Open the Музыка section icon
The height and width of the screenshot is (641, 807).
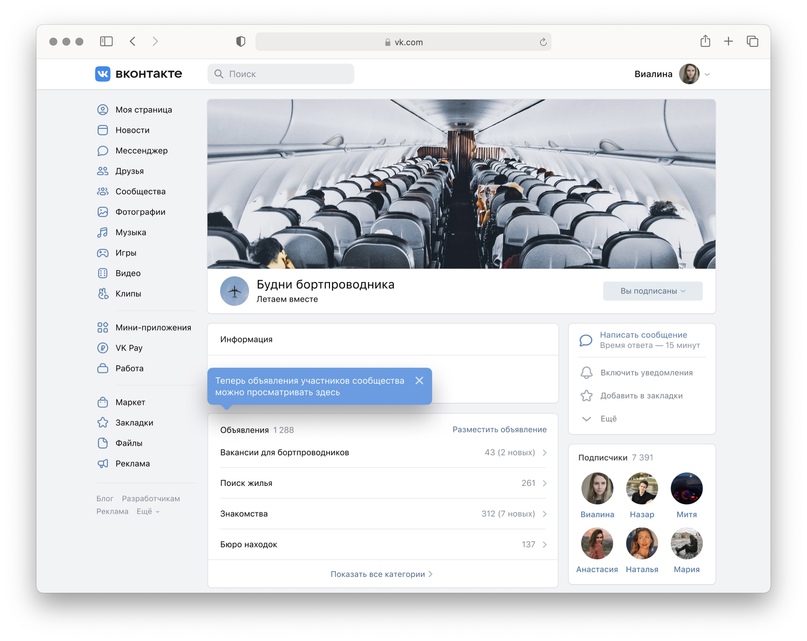pyautogui.click(x=102, y=233)
